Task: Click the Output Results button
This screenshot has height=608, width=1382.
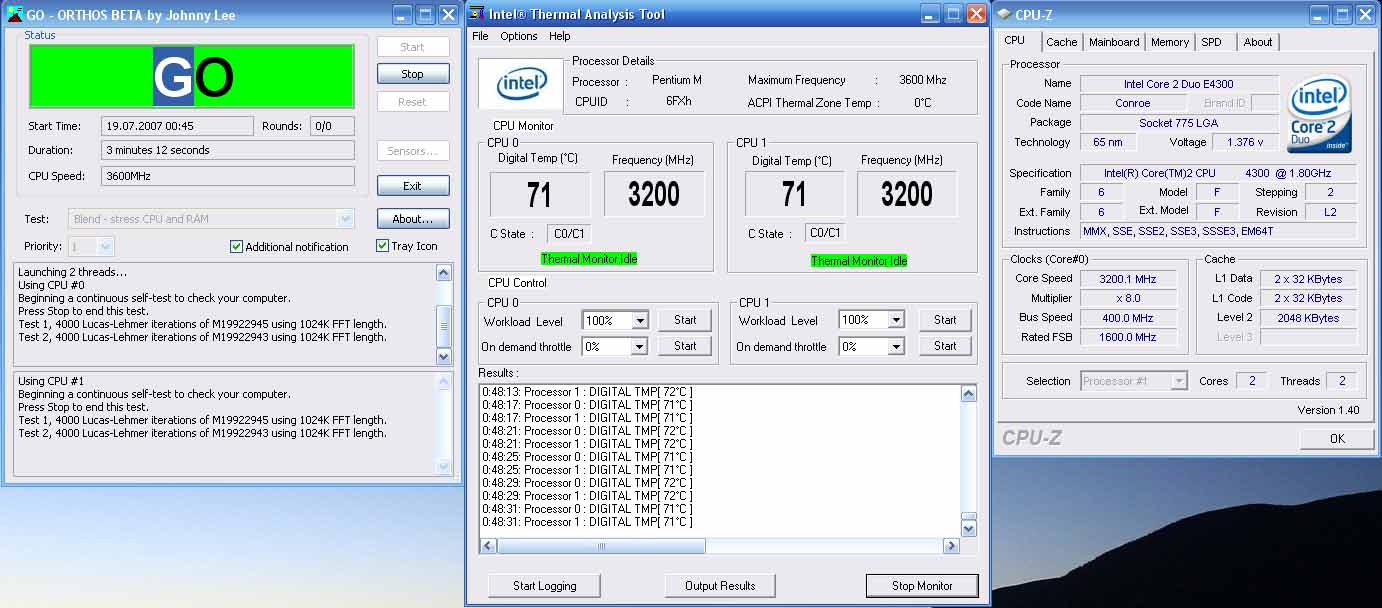Action: [x=720, y=586]
